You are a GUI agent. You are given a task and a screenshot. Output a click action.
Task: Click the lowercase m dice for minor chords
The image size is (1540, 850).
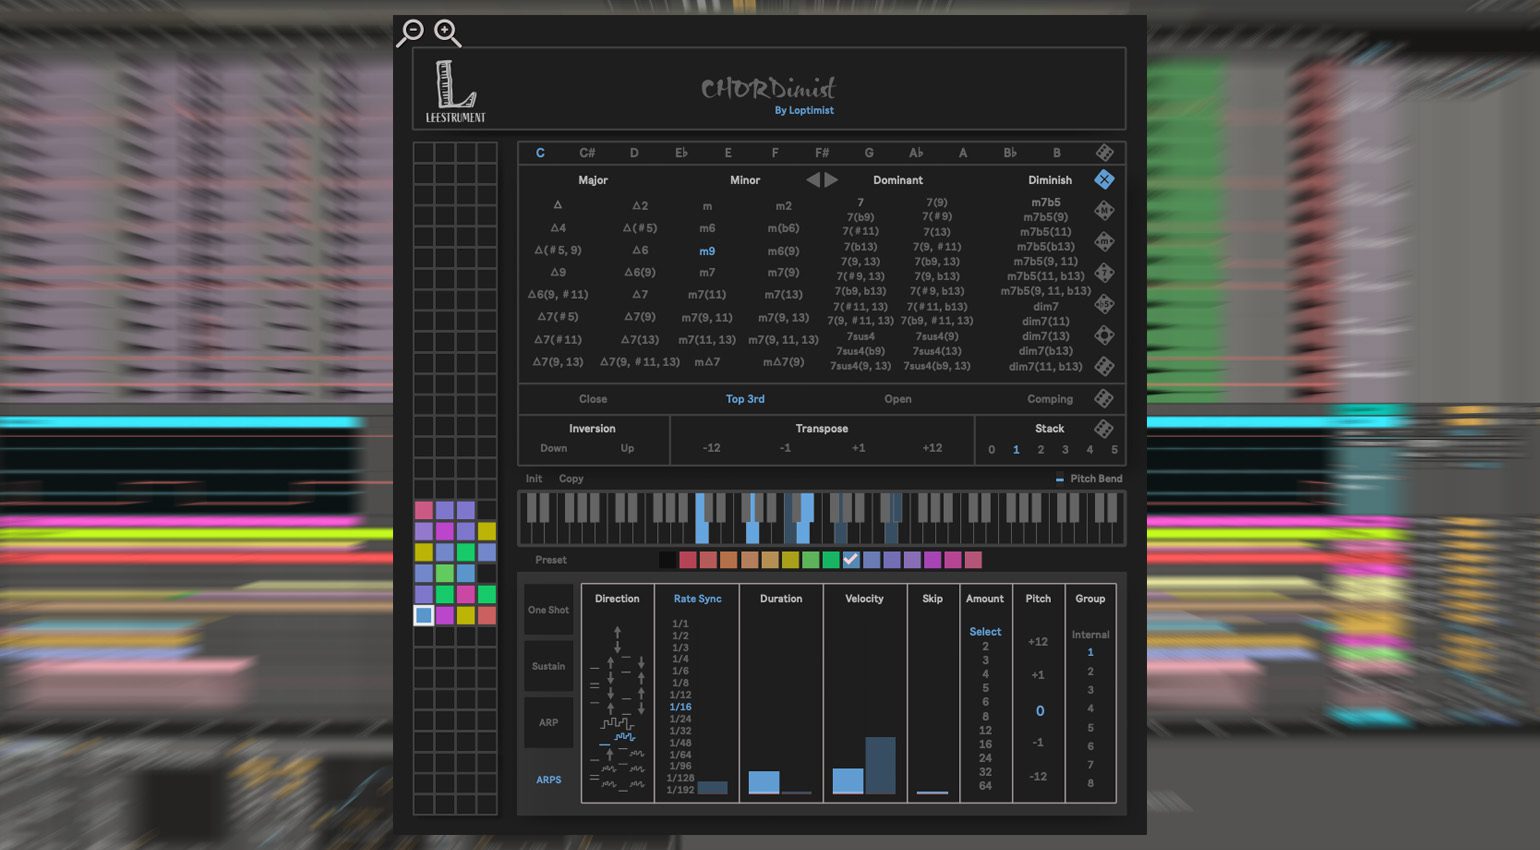(1104, 242)
